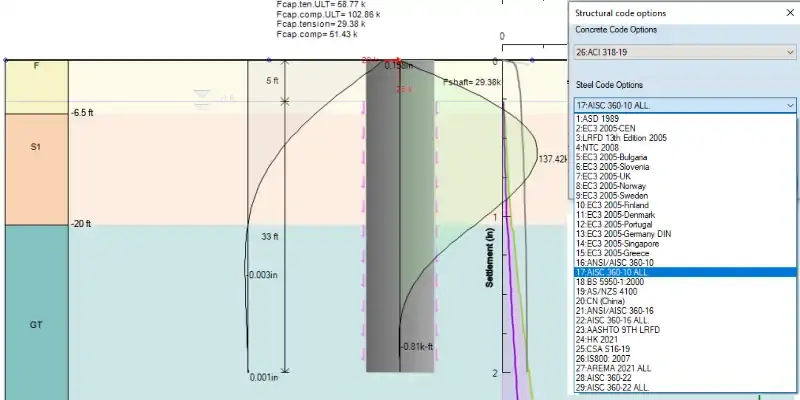800x400 pixels.
Task: Click the -0.003in displacement label
Action: [x=262, y=276]
